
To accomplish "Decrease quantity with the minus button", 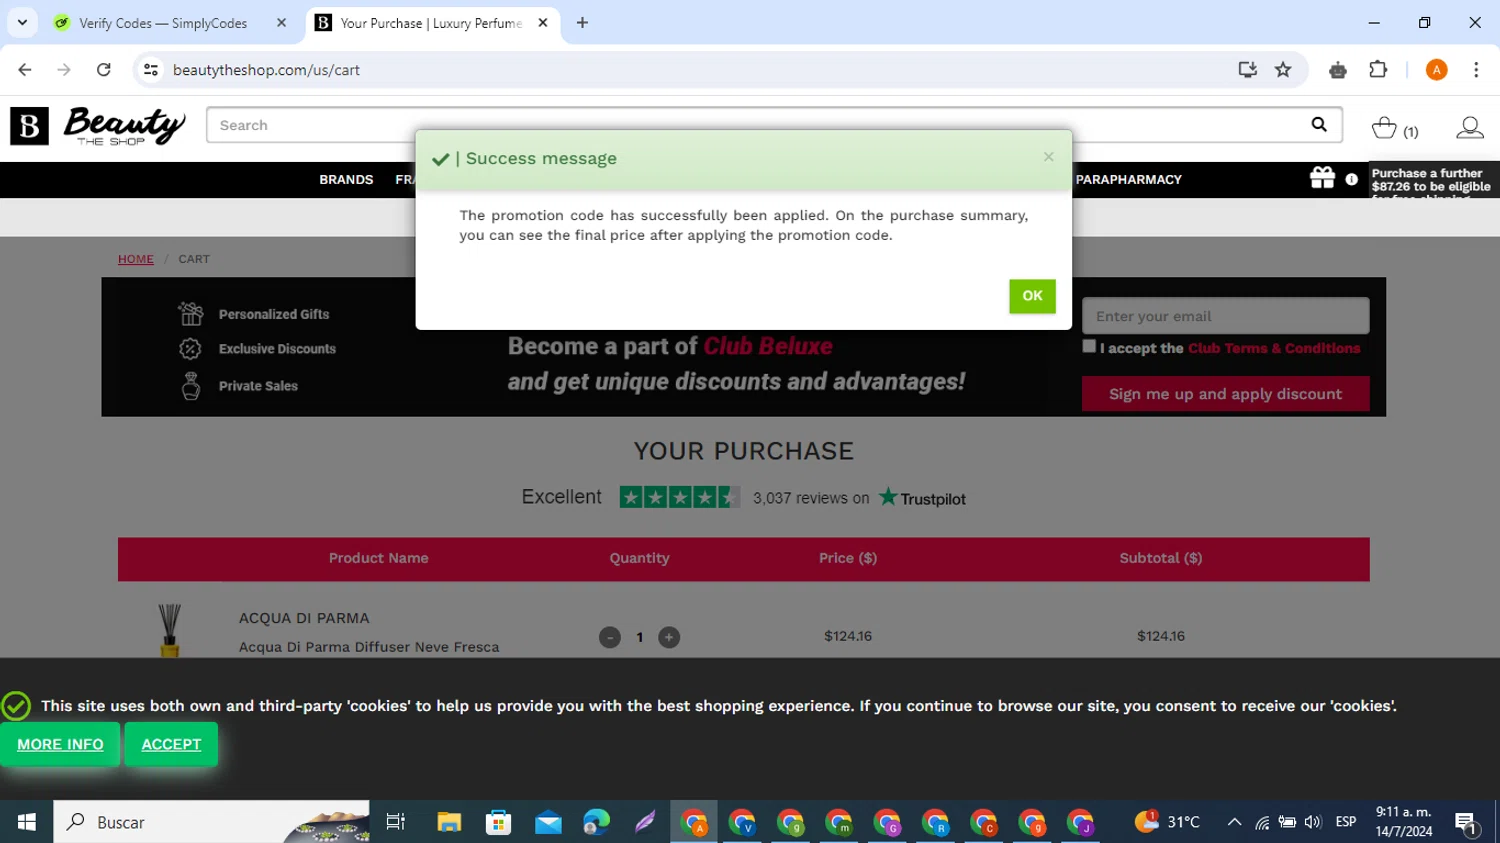I will 610,637.
